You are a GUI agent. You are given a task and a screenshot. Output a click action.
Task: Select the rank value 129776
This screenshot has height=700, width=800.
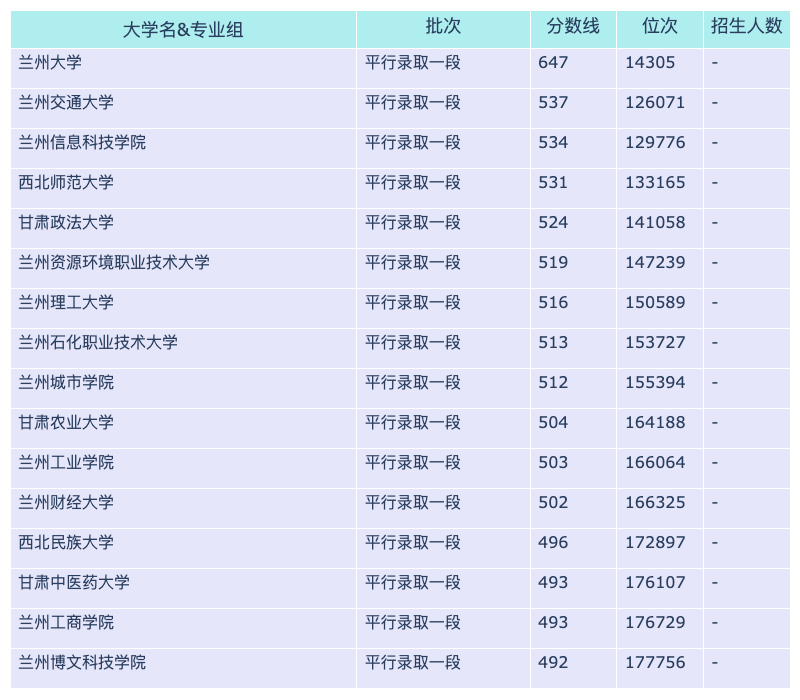click(655, 142)
